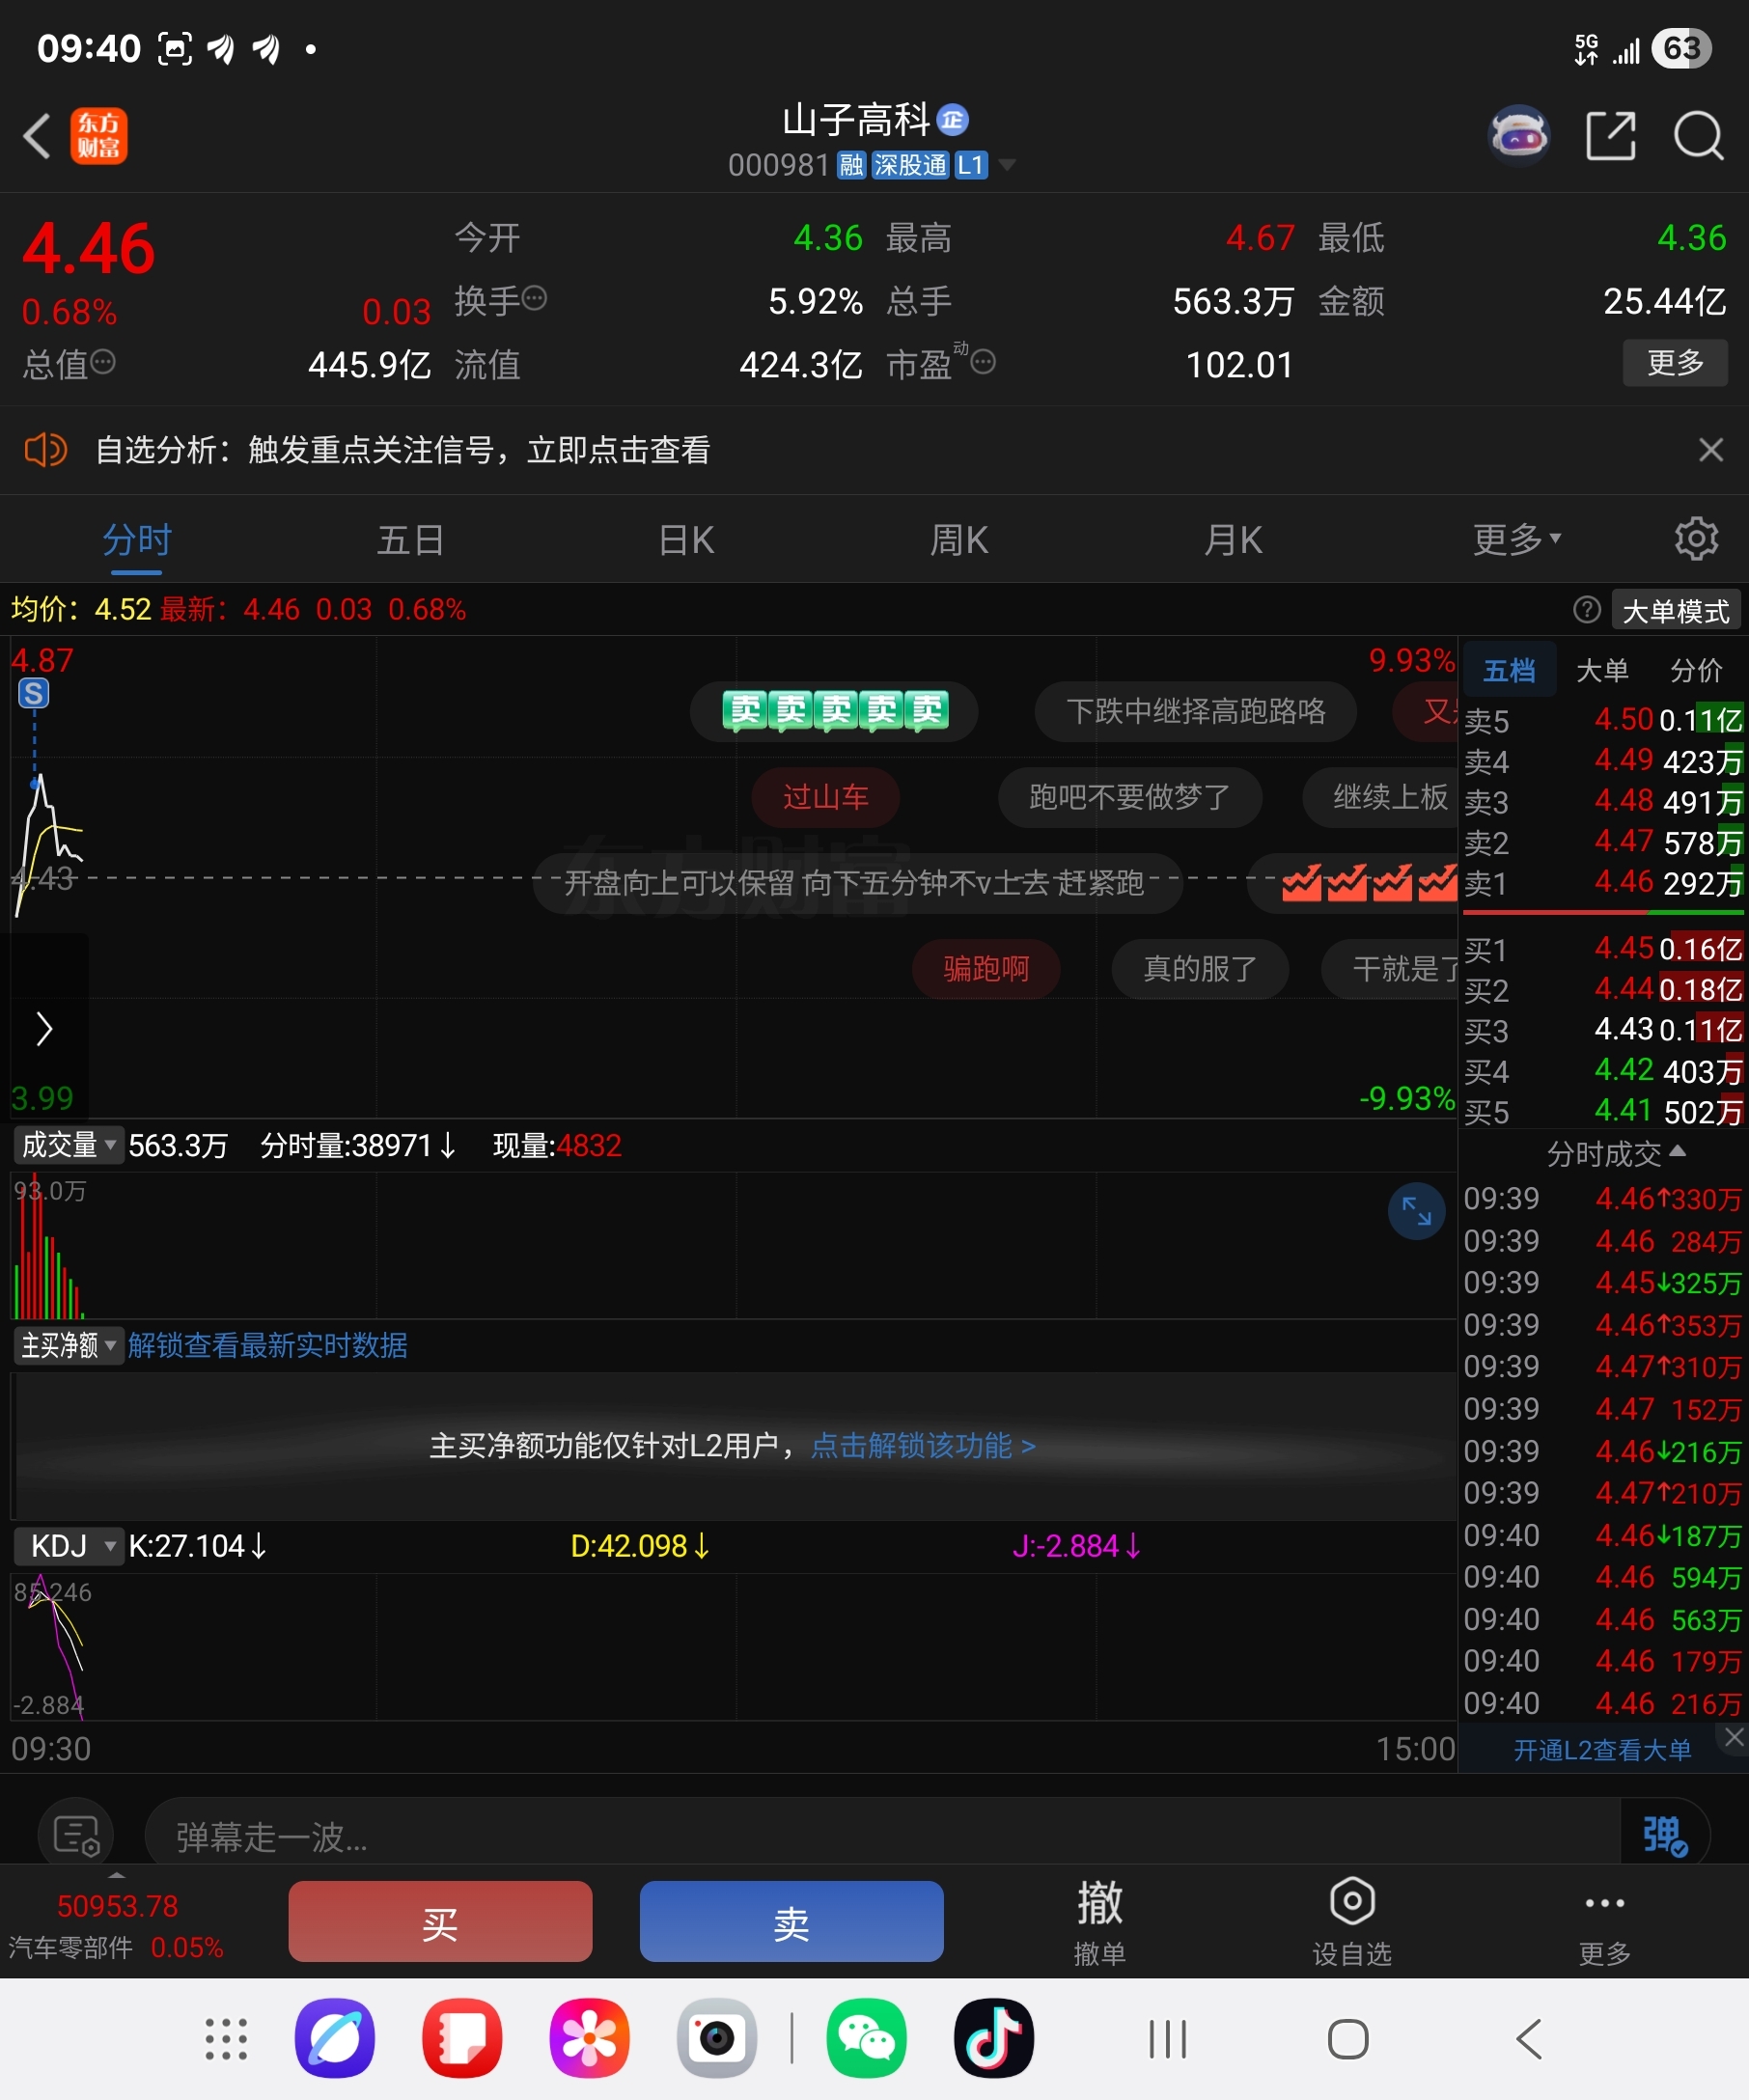Open the Android app drawer grid
This screenshot has height=2100, width=1749.
pos(226,2039)
